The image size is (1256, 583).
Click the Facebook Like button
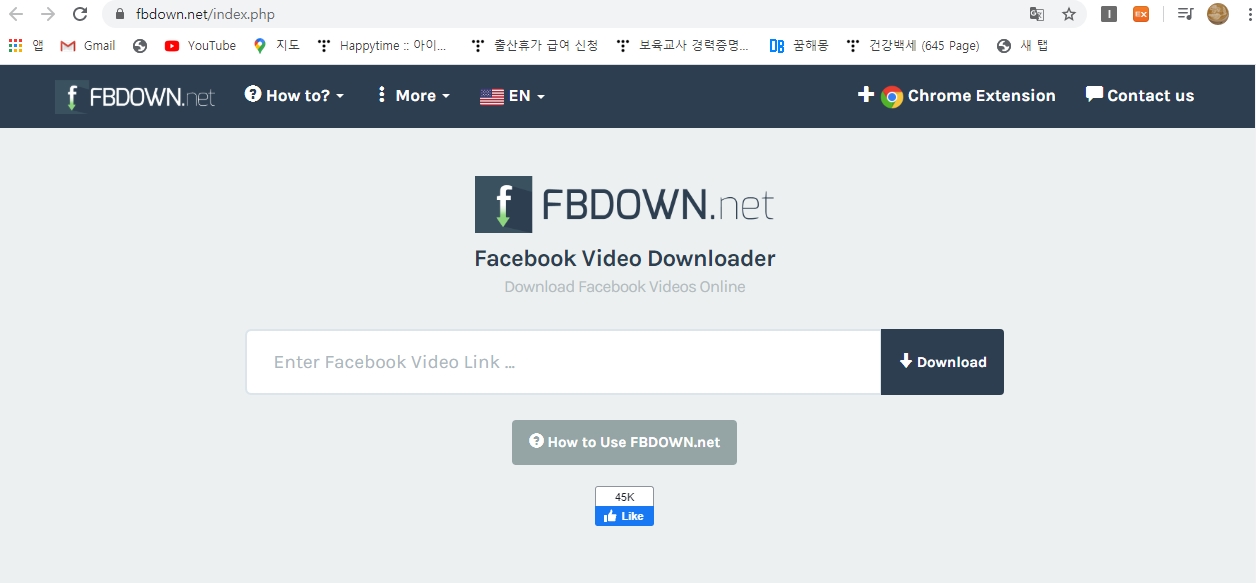click(x=624, y=516)
